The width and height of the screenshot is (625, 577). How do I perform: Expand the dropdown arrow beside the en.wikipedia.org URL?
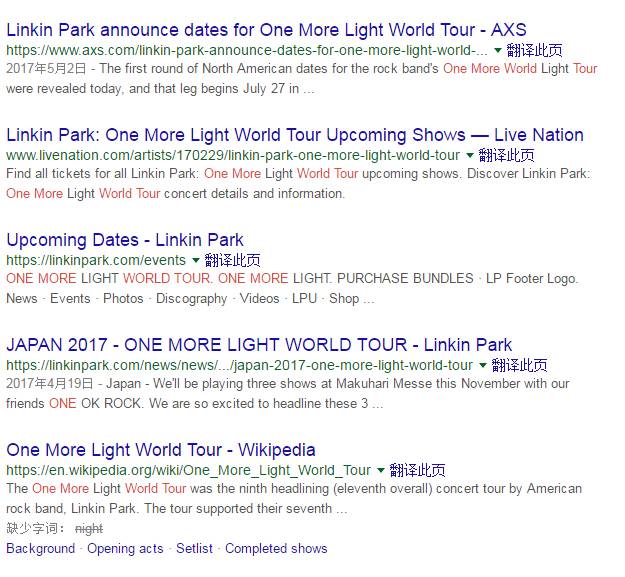[x=381, y=470]
